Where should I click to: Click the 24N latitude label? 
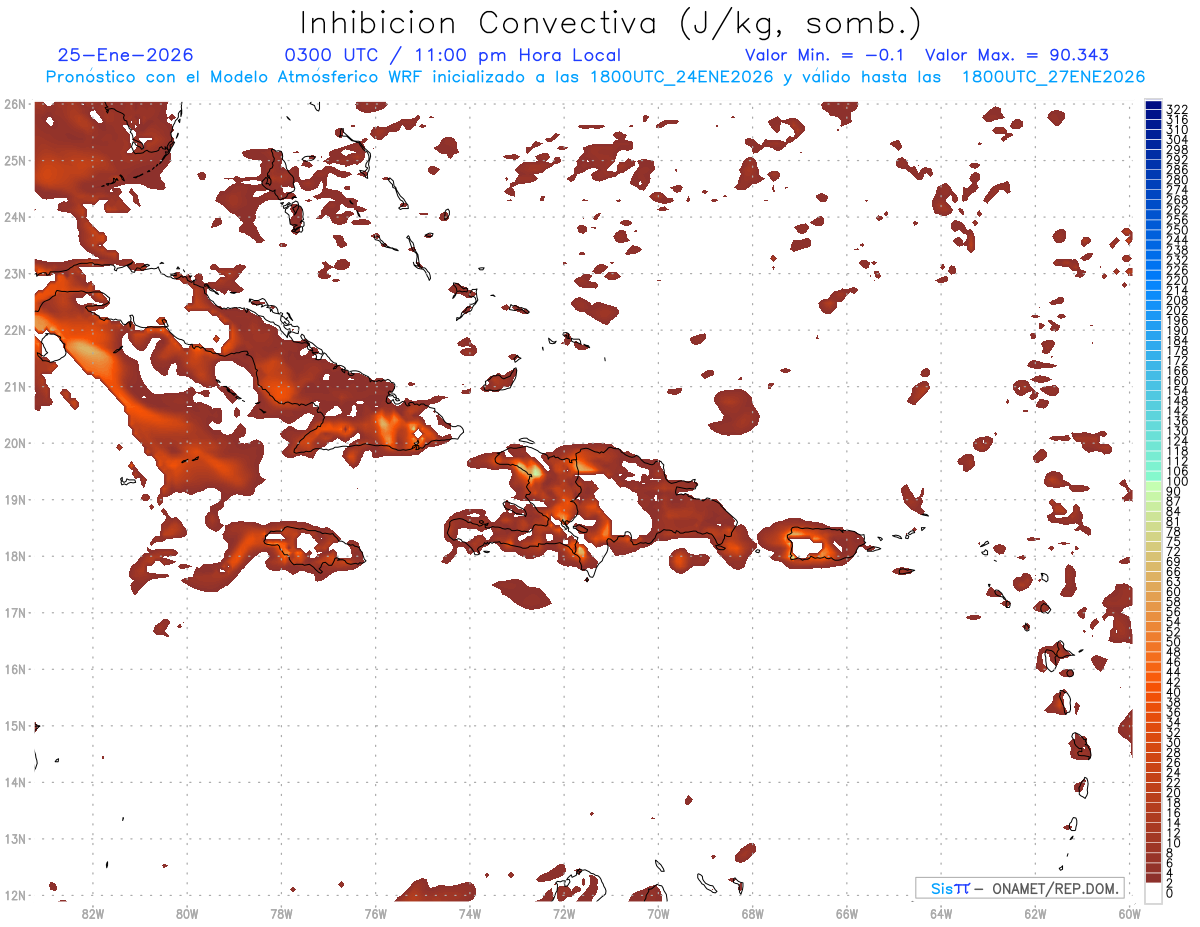click(14, 217)
